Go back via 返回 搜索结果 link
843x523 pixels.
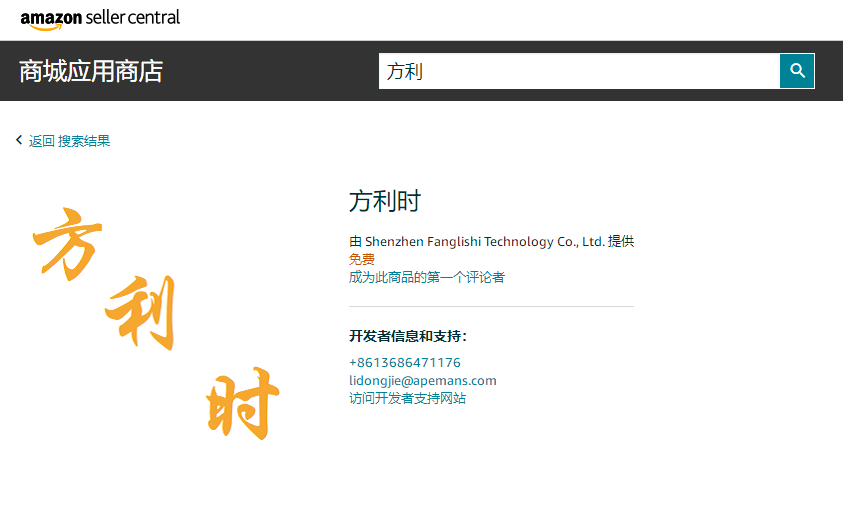(69, 141)
